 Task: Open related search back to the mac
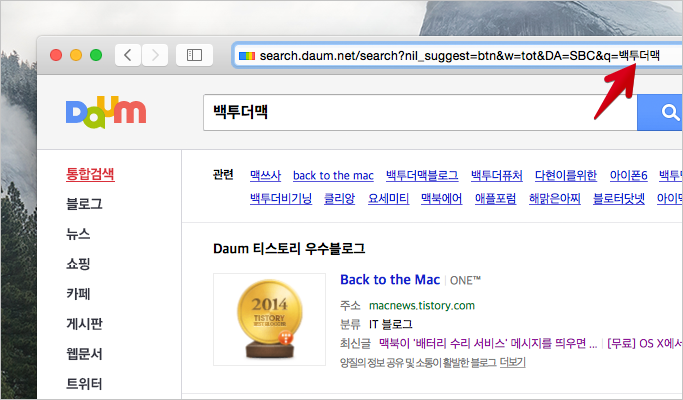coord(333,175)
